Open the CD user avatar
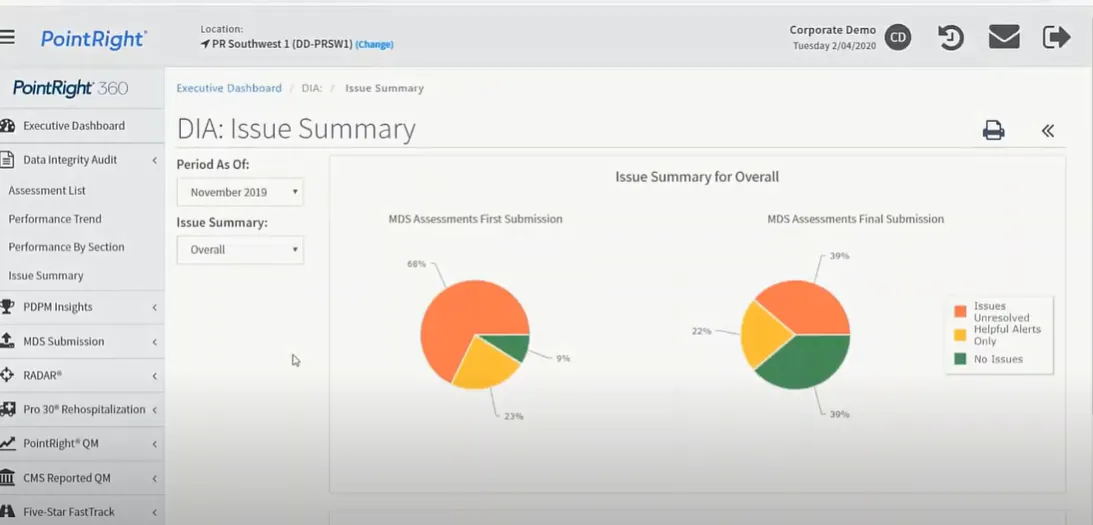Screen dimensions: 1093x525 pyautogui.click(x=898, y=37)
